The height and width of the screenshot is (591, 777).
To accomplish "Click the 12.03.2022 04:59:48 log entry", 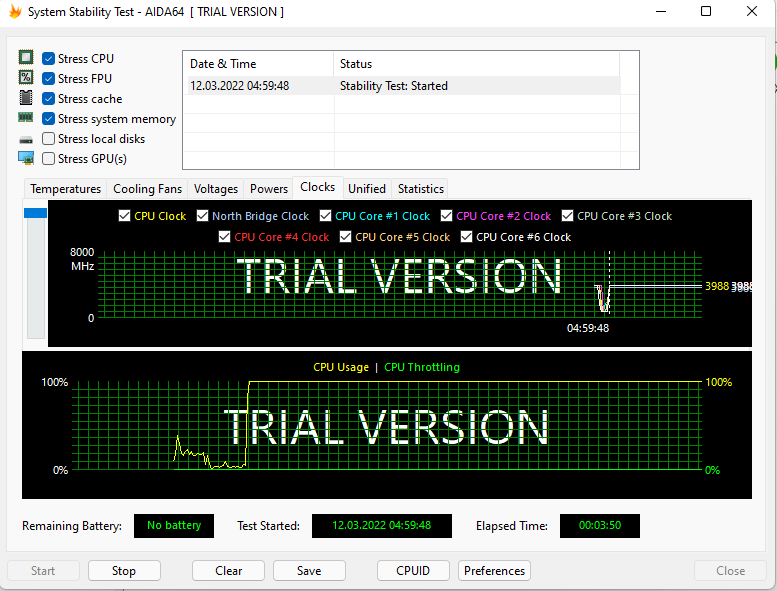I will coord(239,86).
